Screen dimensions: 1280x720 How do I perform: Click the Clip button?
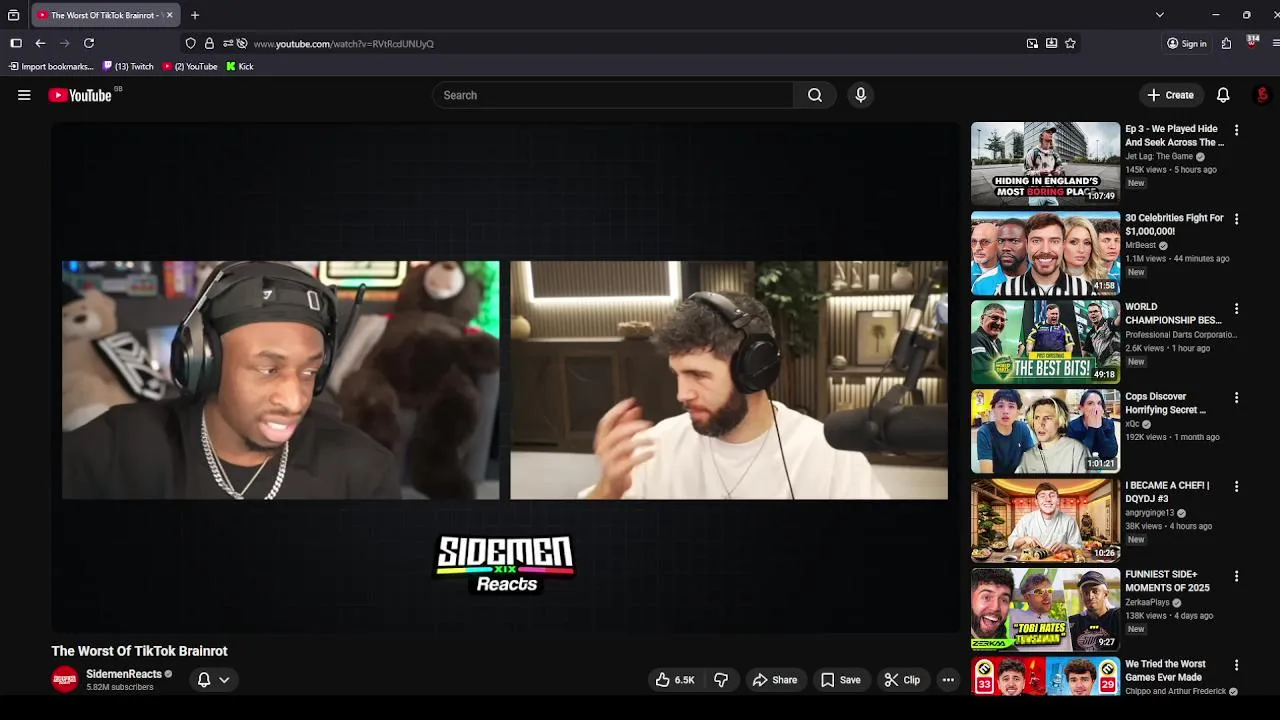(902, 680)
